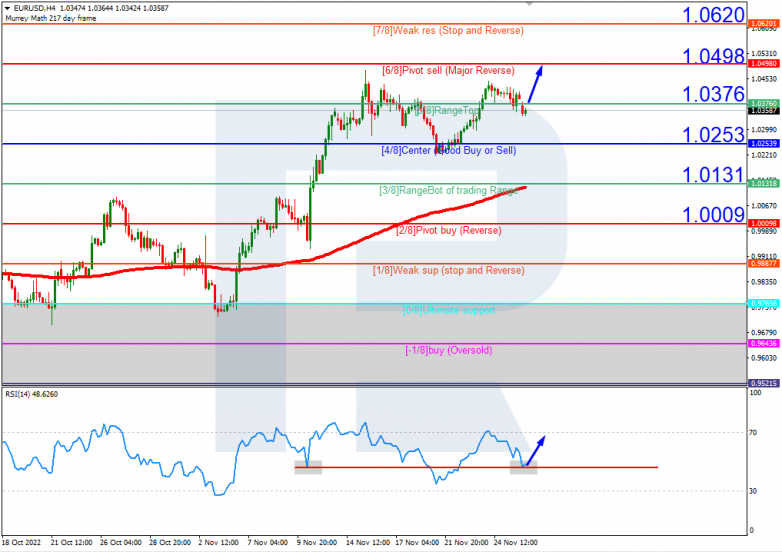The height and width of the screenshot is (552, 782).
Task: Click the RSI 30 level scale value
Action: (x=753, y=491)
